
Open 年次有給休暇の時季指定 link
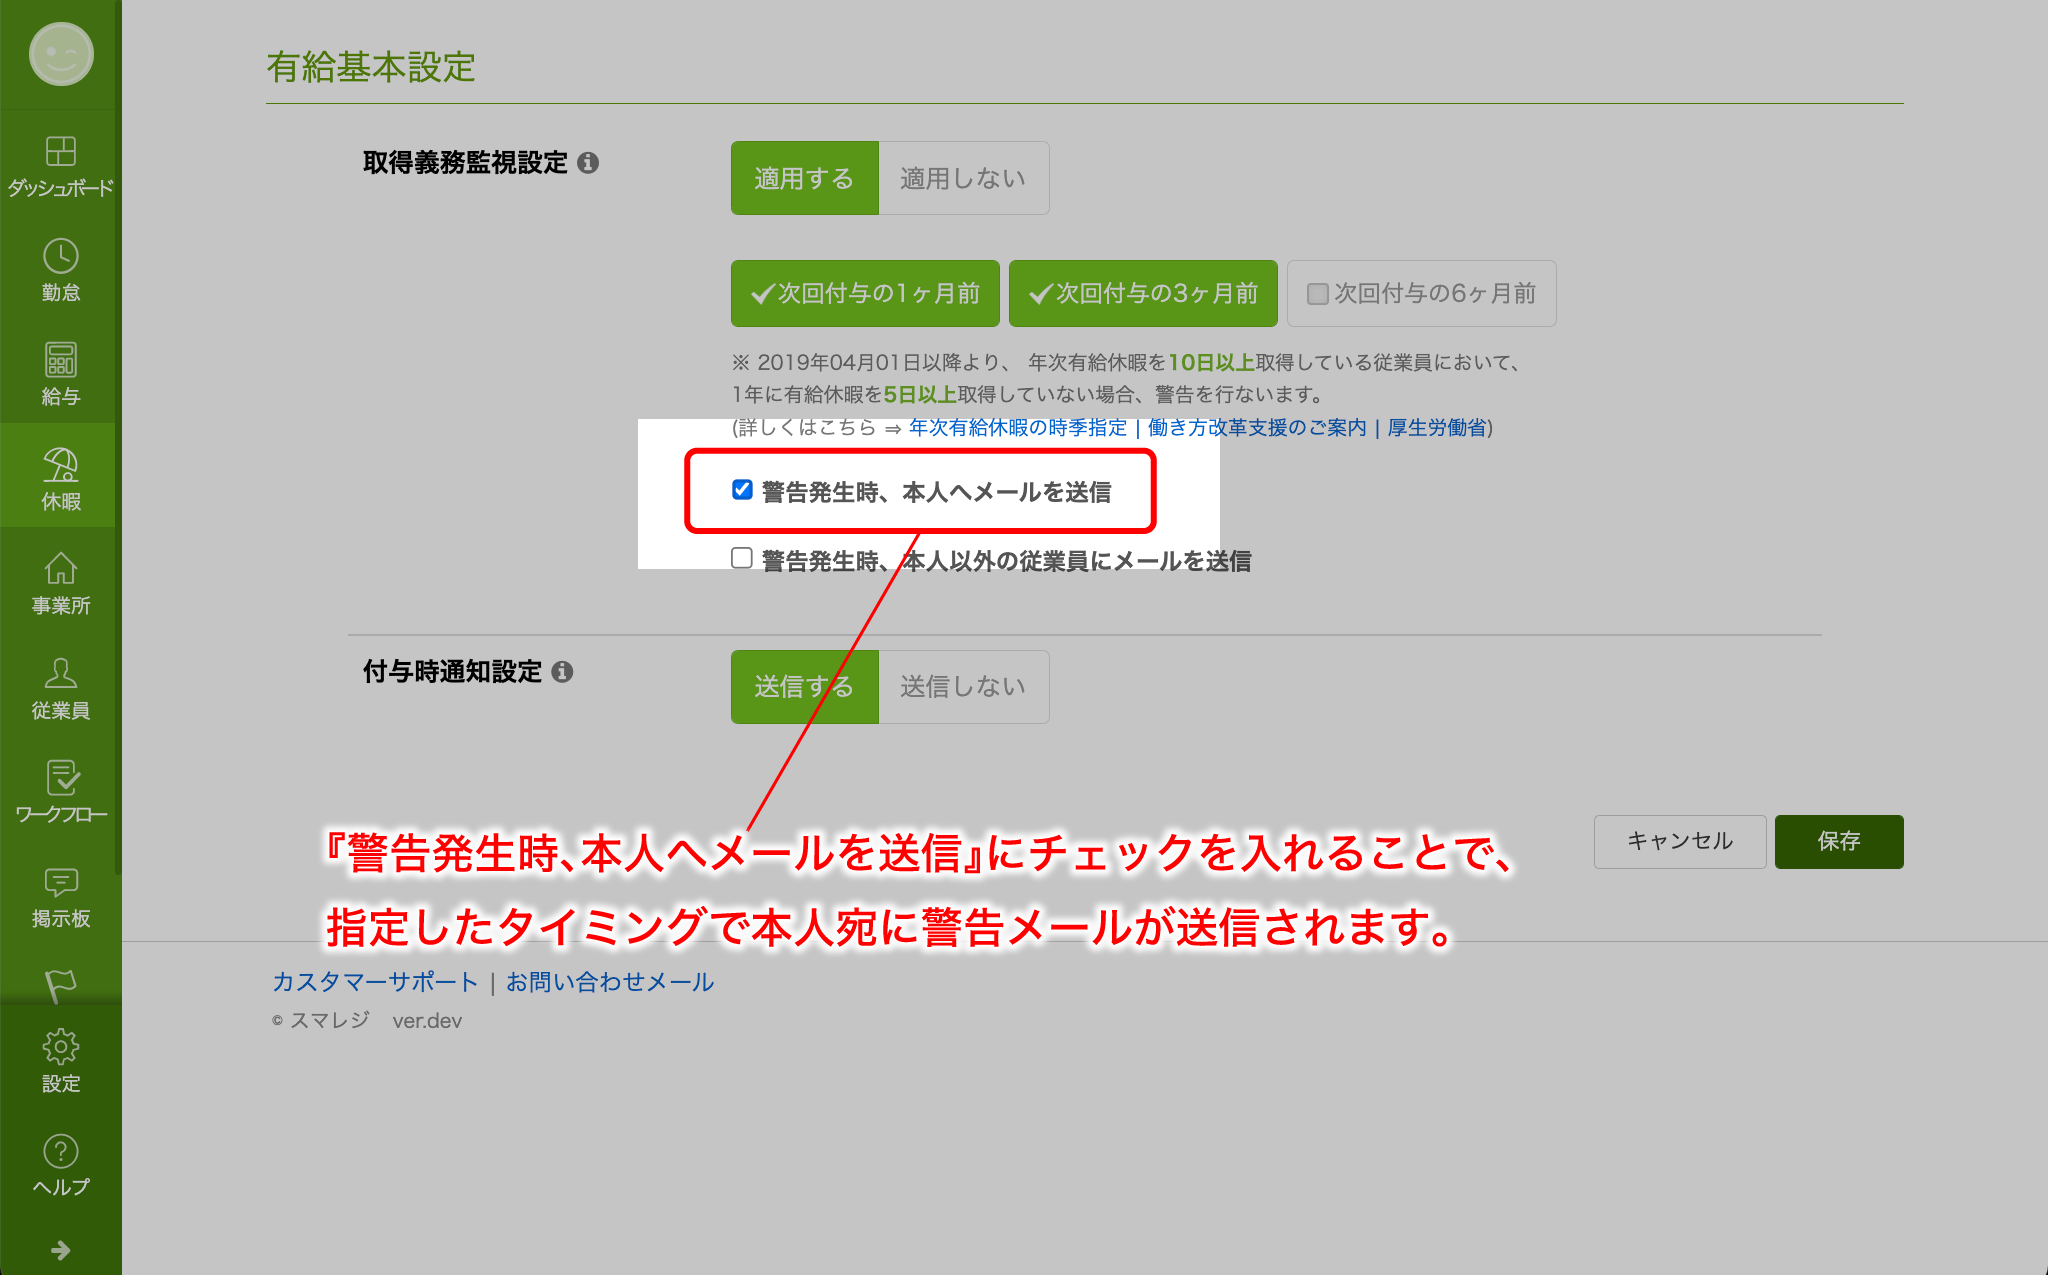(1017, 428)
